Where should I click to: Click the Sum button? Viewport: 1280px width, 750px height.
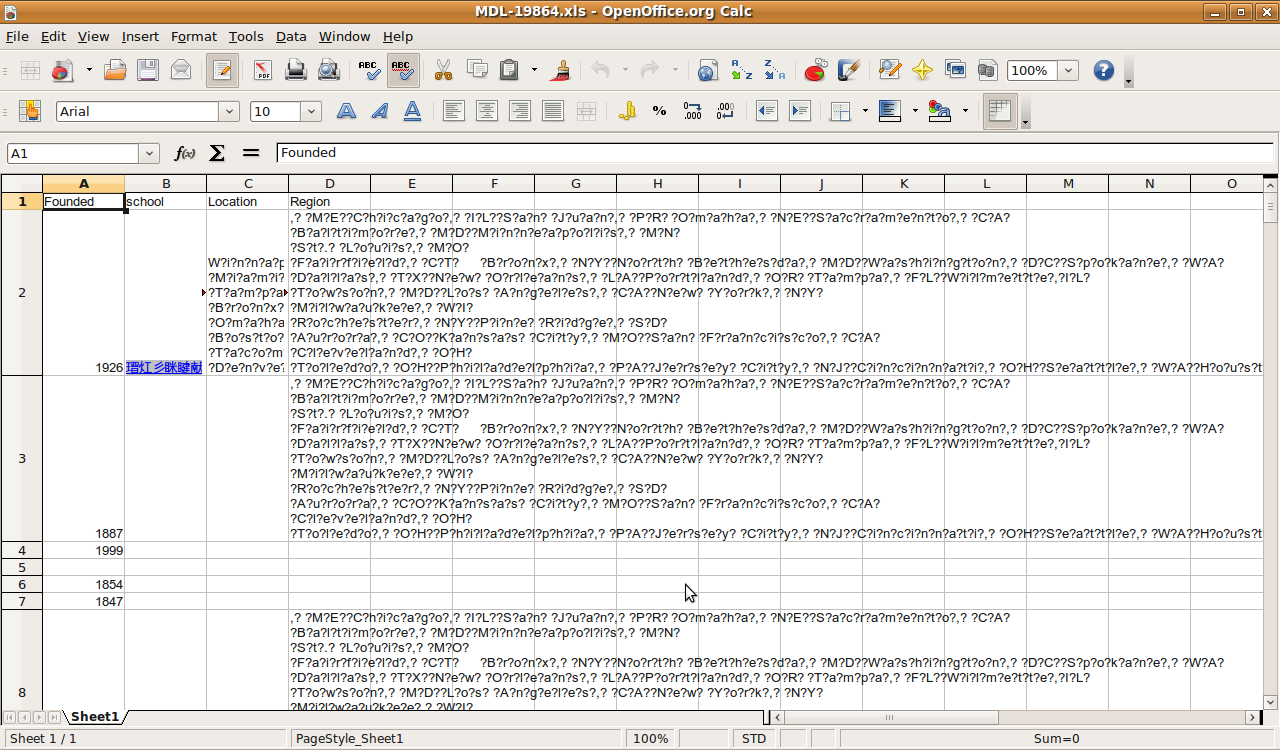coord(217,153)
